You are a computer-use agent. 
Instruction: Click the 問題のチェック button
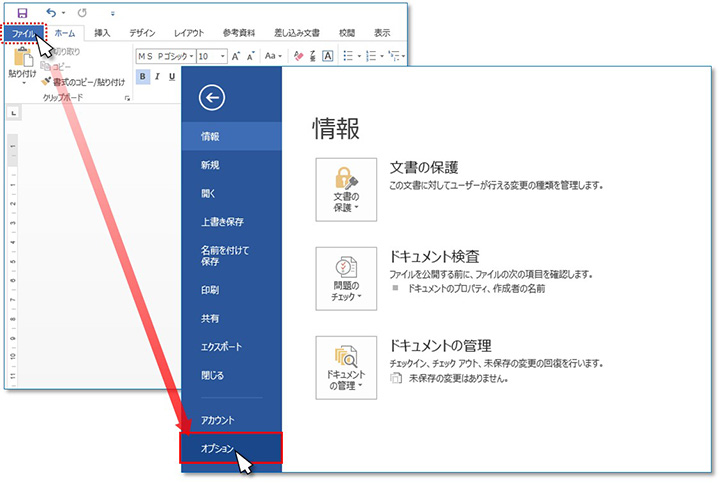point(346,279)
